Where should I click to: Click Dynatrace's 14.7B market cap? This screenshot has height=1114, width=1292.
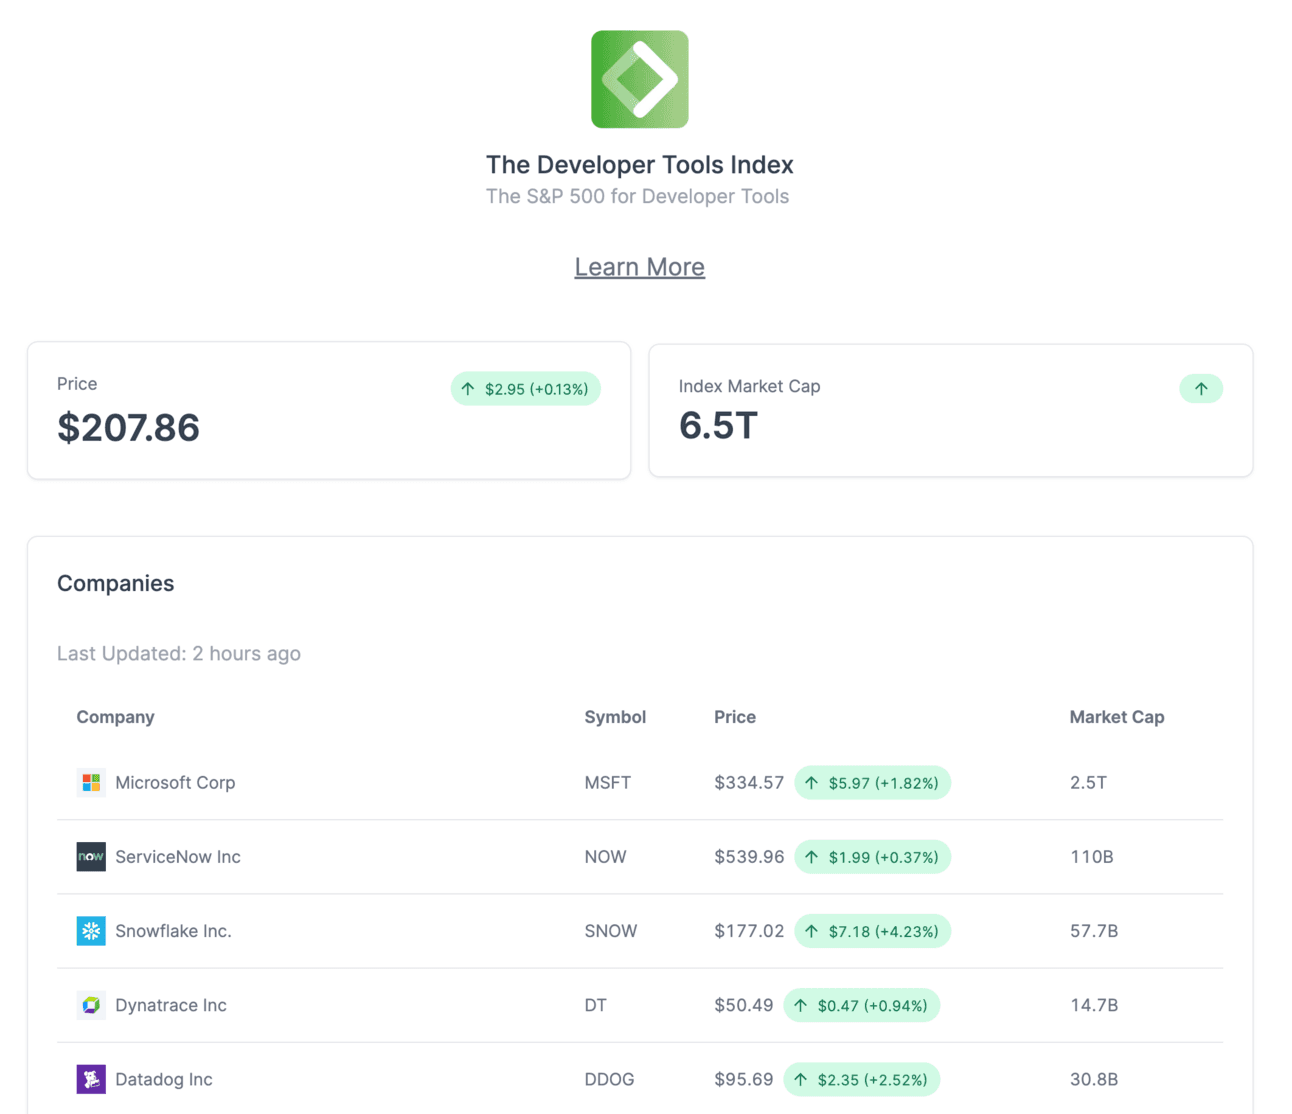[x=1094, y=1005]
